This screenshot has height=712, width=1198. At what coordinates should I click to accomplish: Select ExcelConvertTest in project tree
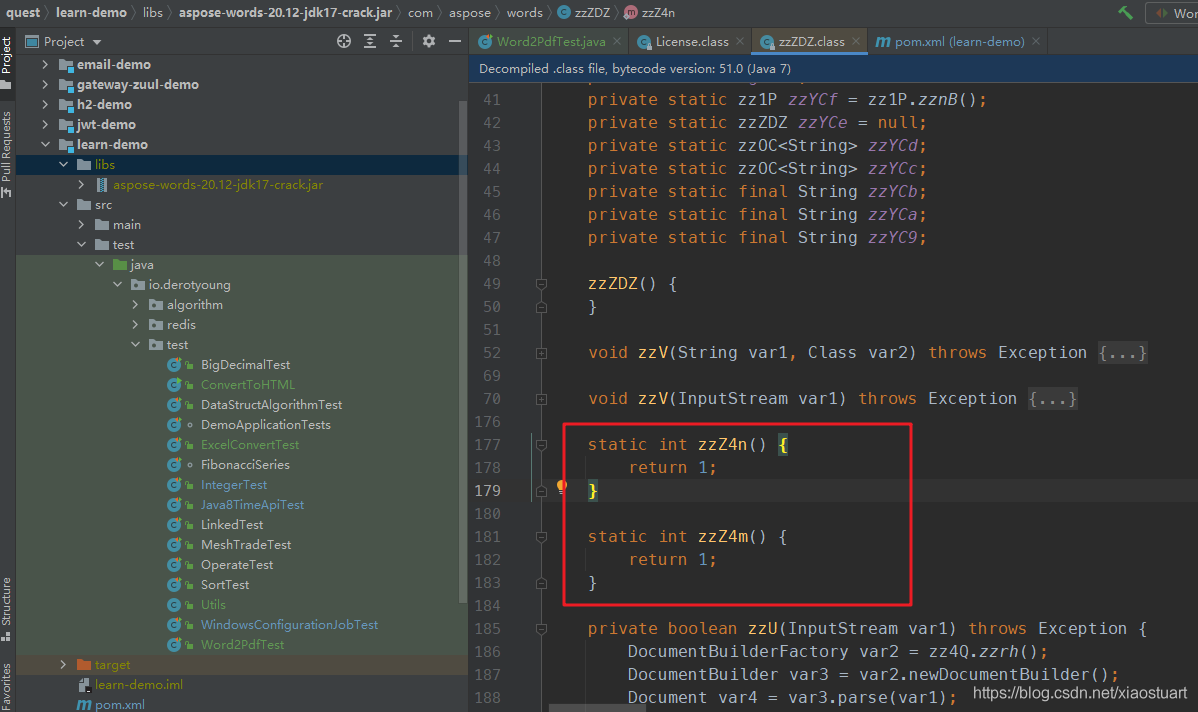[x=250, y=445]
